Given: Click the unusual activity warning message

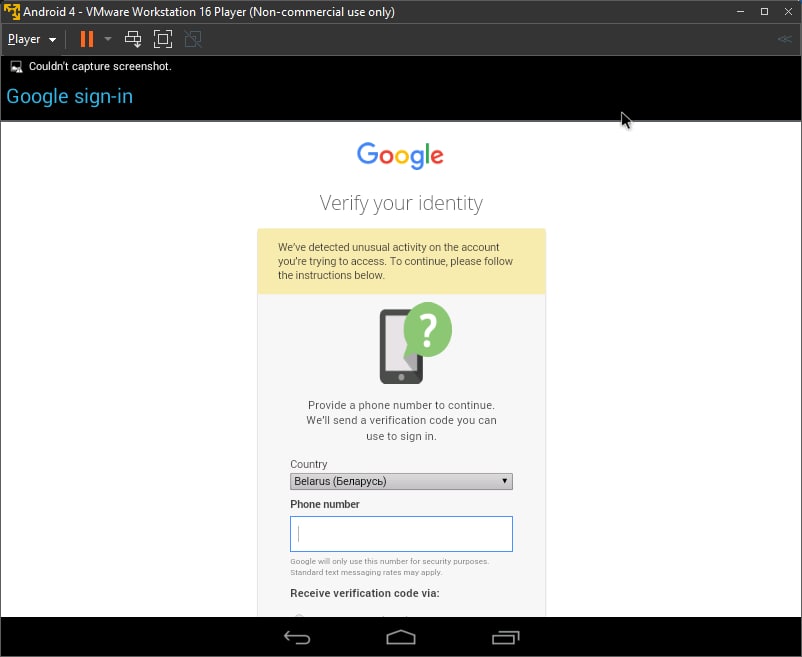Looking at the screenshot, I should pyautogui.click(x=402, y=261).
